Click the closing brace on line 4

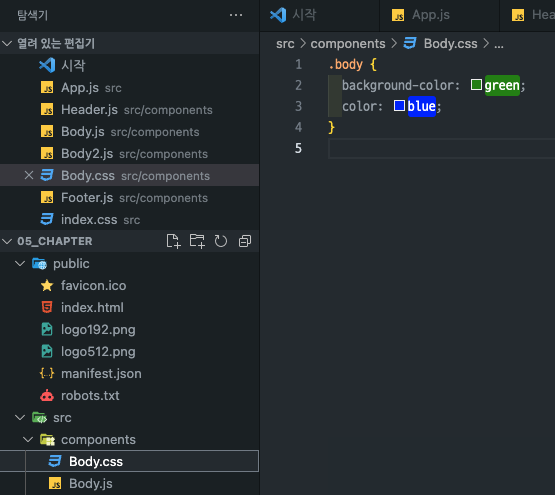click(x=331, y=127)
